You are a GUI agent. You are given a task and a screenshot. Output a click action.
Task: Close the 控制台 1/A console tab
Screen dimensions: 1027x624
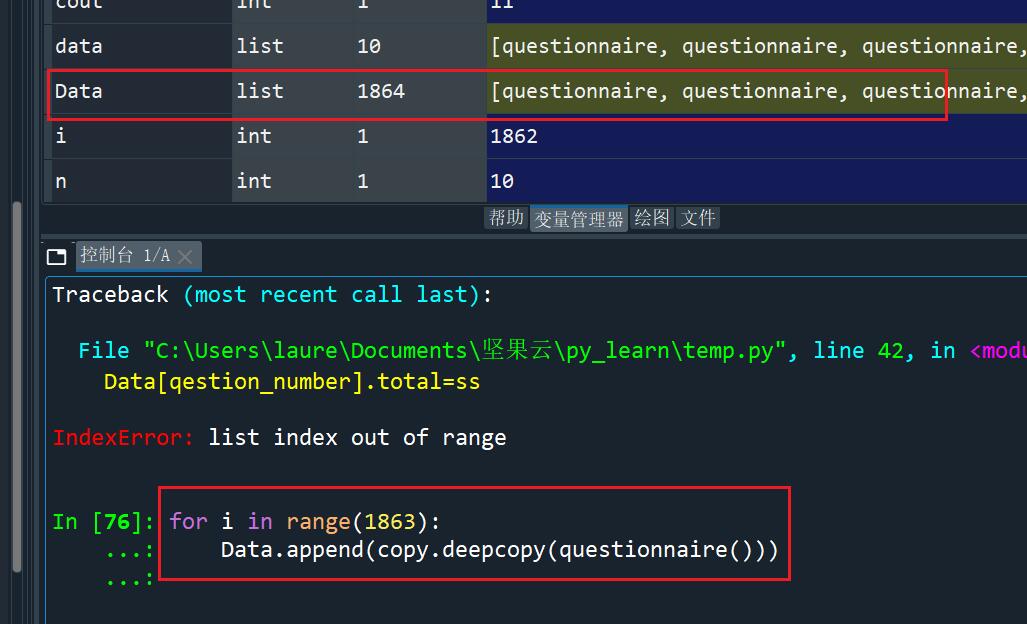(186, 257)
